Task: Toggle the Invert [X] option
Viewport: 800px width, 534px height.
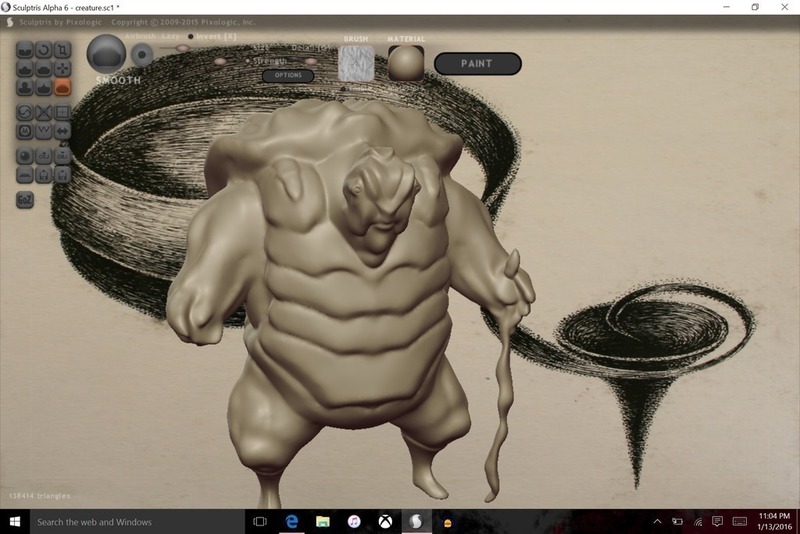Action: click(212, 37)
